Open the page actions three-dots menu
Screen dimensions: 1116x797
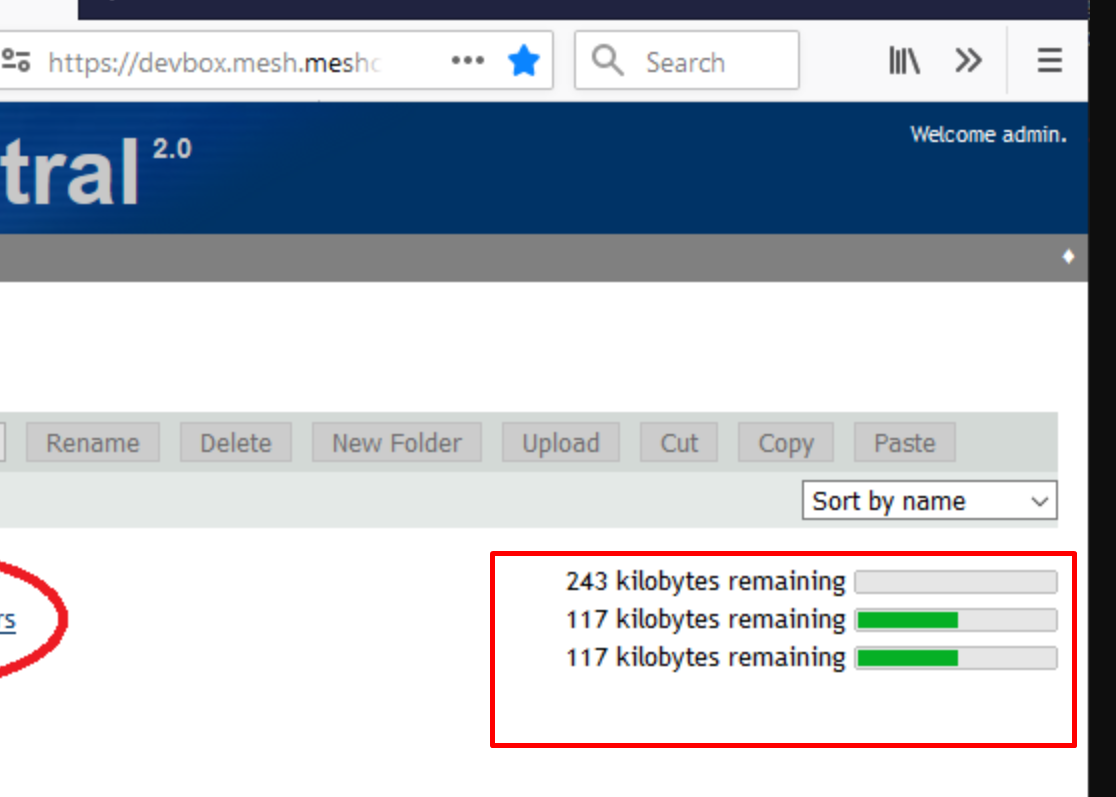coord(468,60)
